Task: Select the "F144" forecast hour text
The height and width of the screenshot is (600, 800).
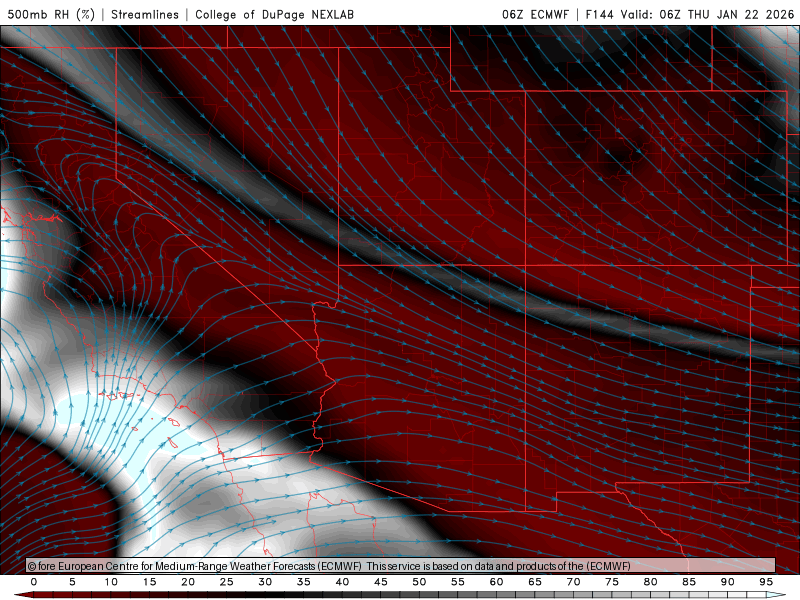Action: (x=599, y=14)
